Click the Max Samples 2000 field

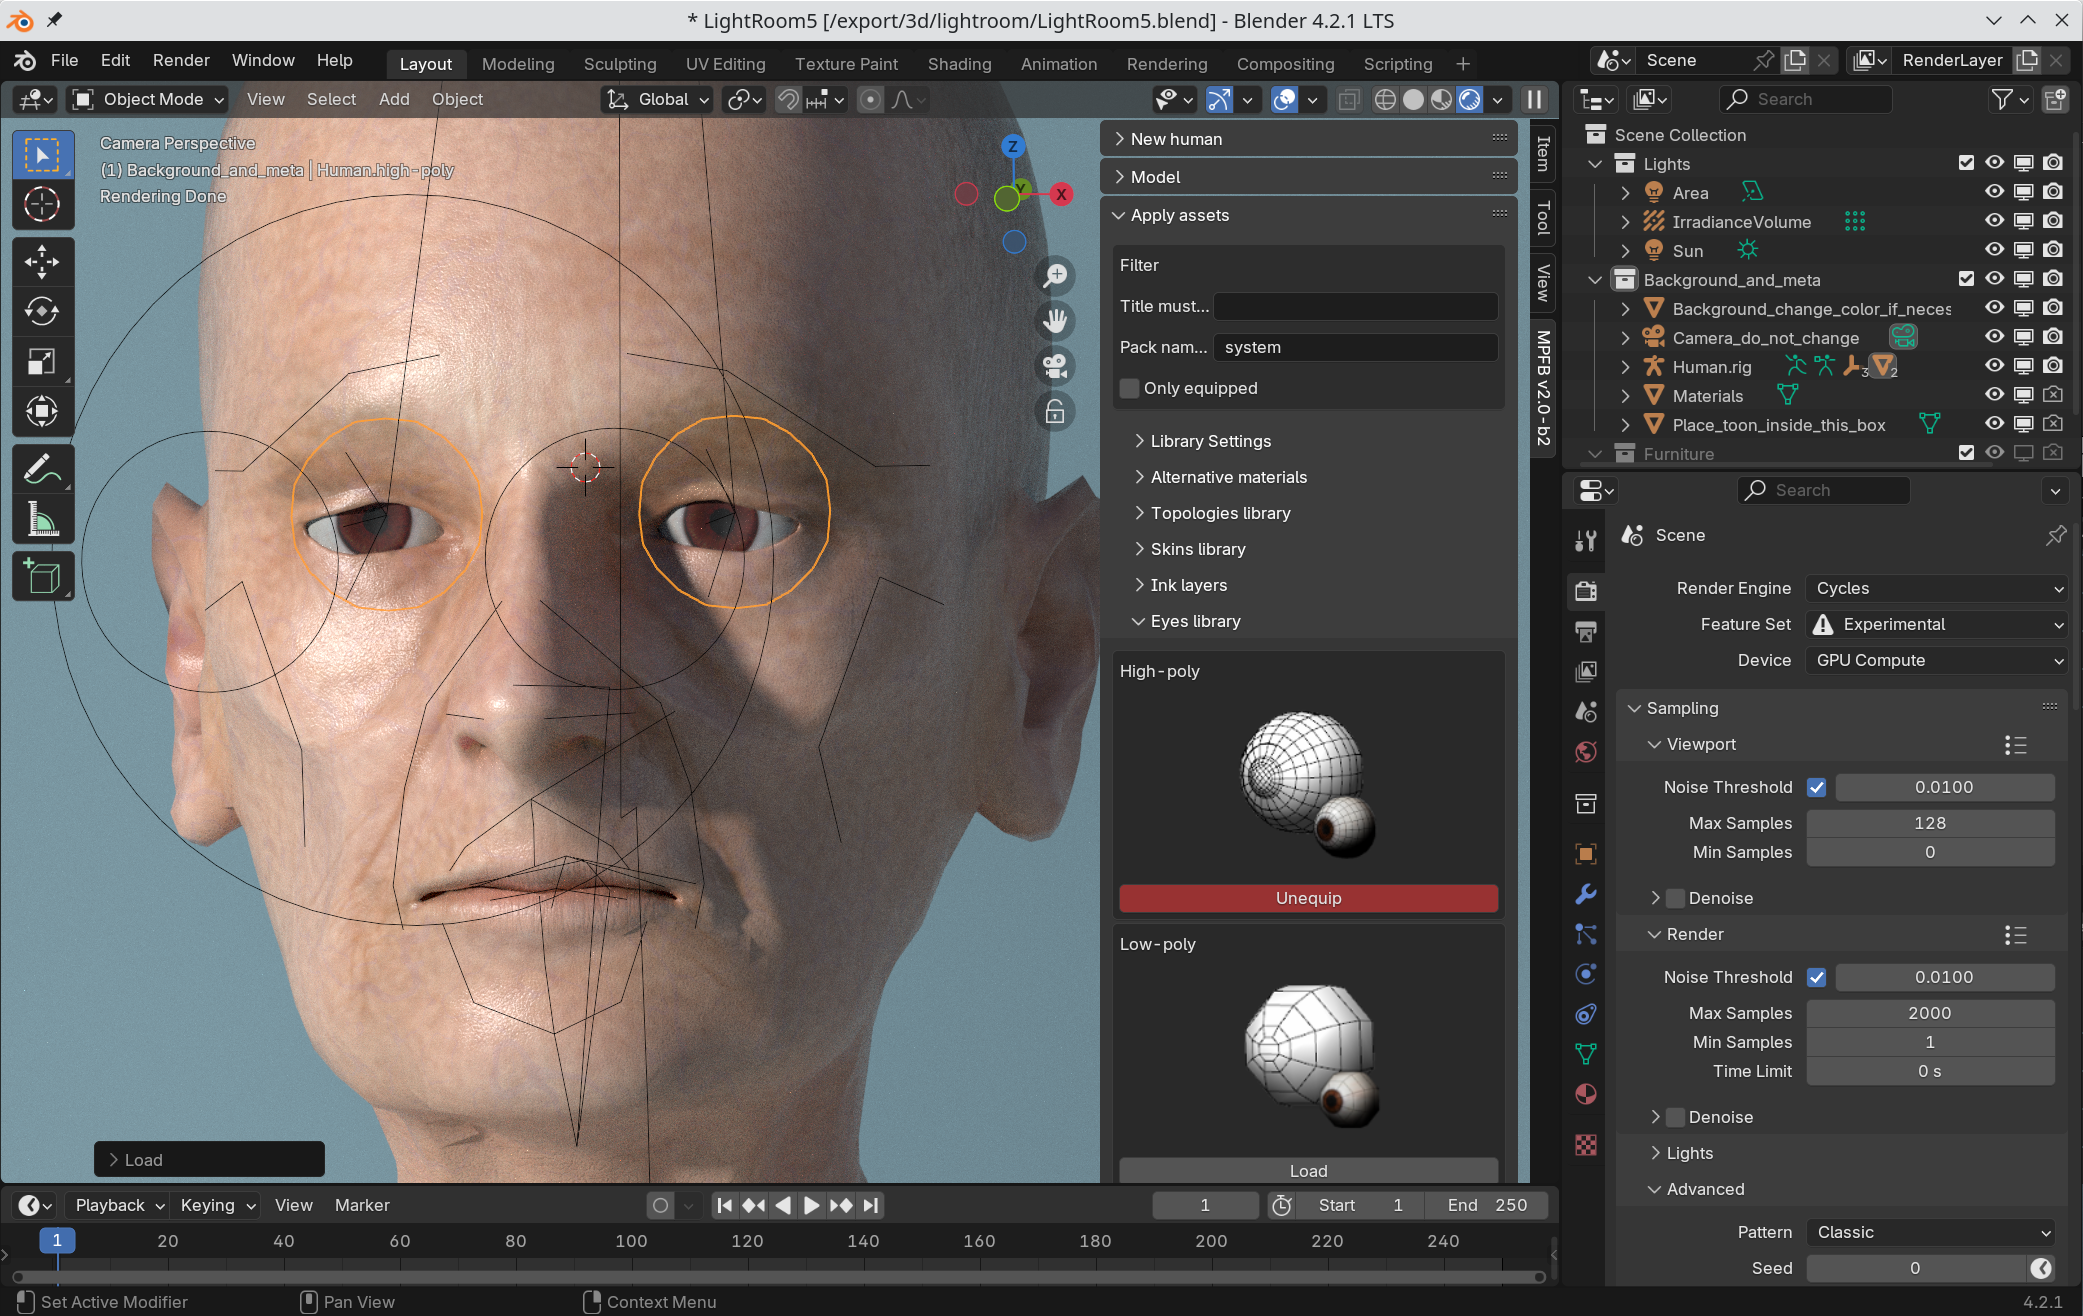(x=1929, y=1013)
